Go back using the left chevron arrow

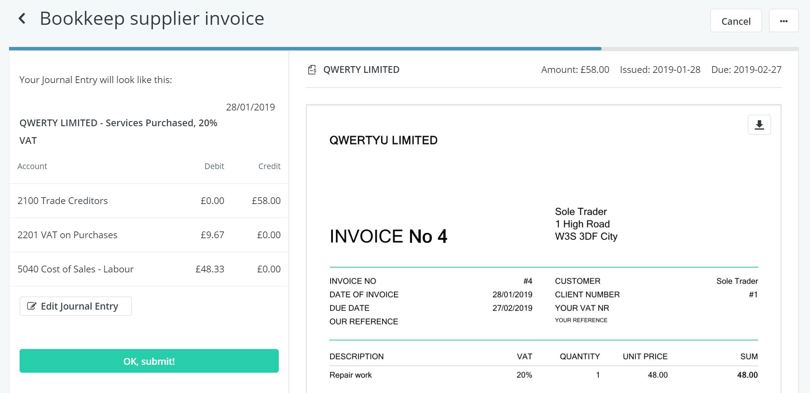tap(22, 19)
